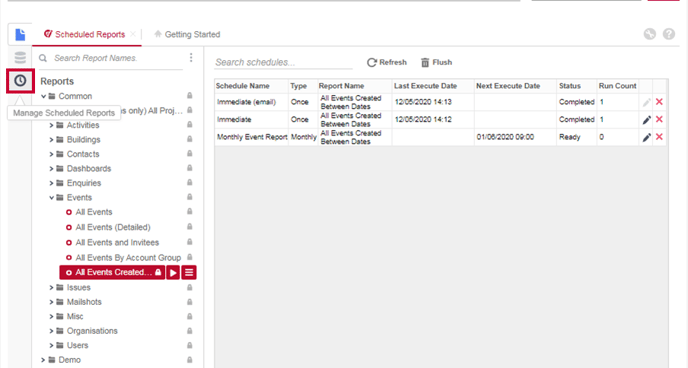Click lock icon beside Dashboards folder

pyautogui.click(x=190, y=168)
